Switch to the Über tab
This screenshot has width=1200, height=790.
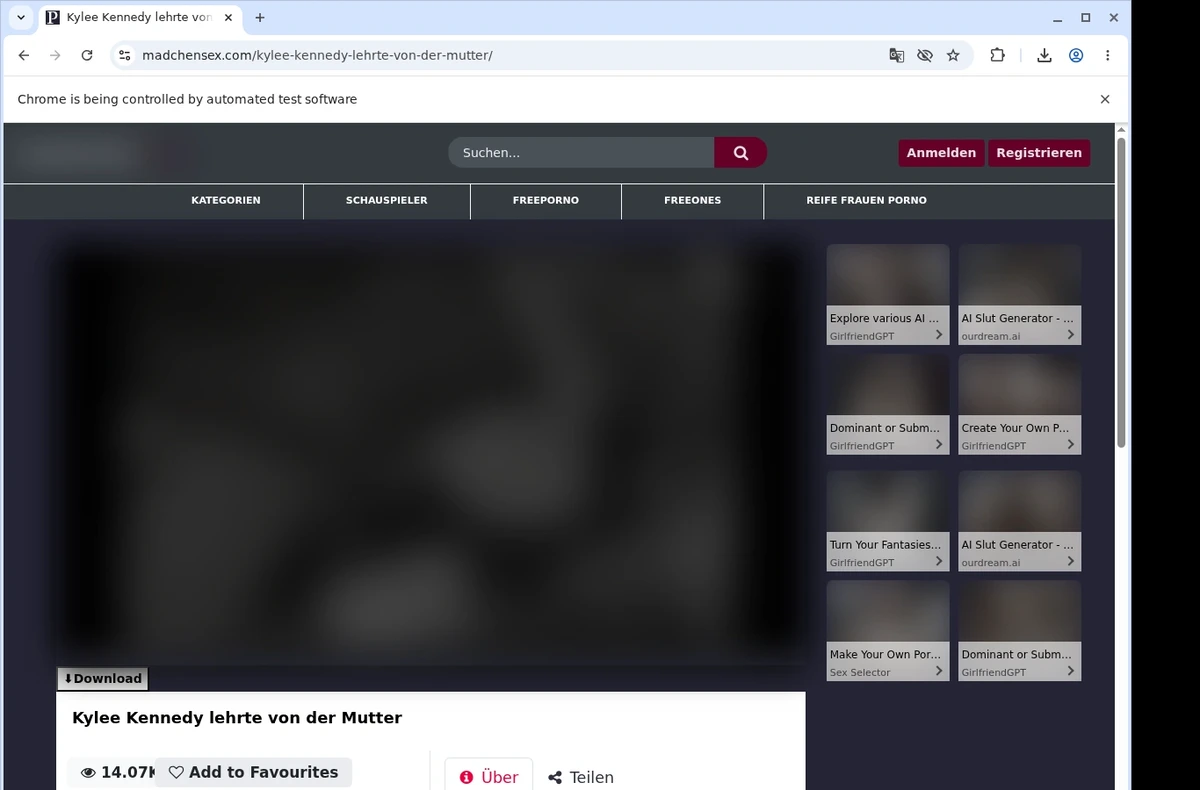(x=488, y=776)
